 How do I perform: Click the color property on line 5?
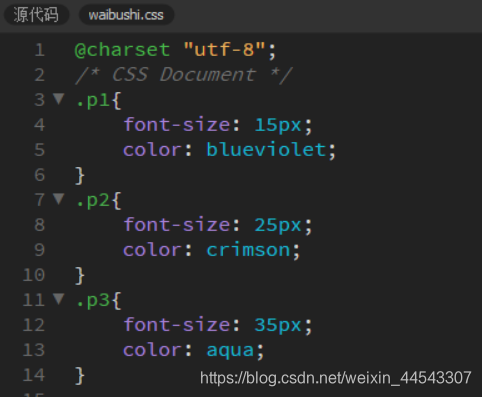pos(152,150)
